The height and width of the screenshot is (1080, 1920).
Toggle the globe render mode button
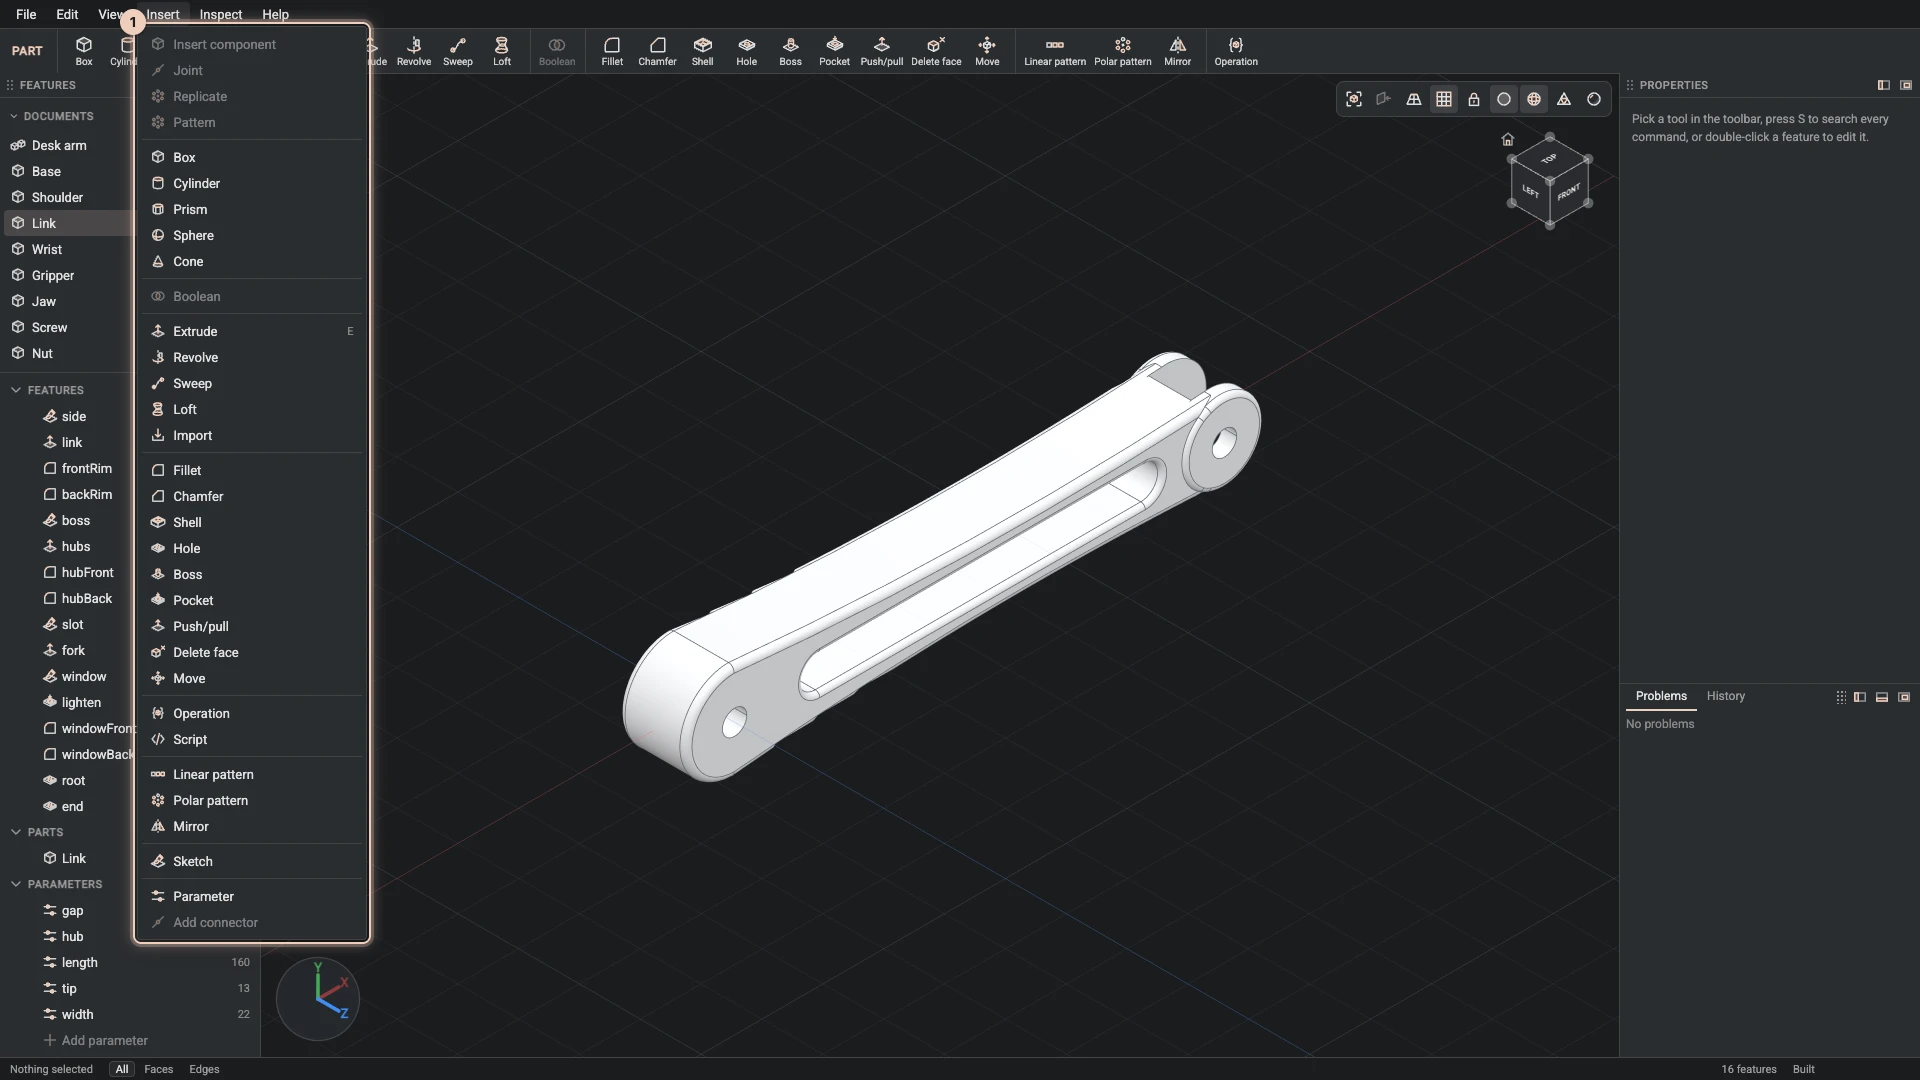(x=1534, y=99)
